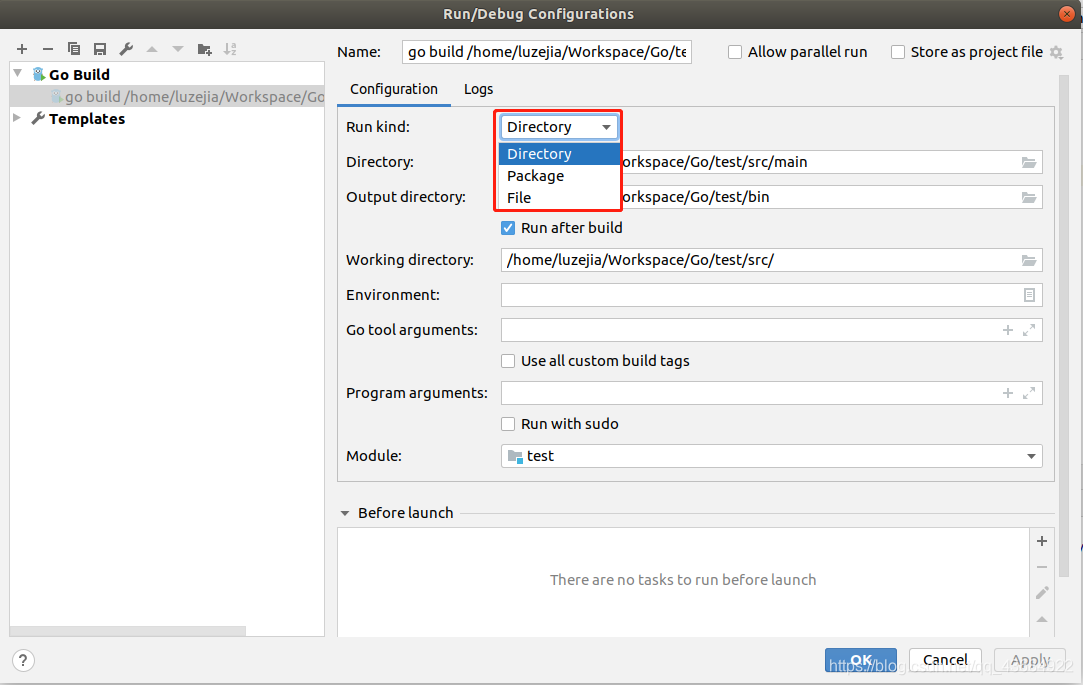Expand the Program arguments field
The height and width of the screenshot is (685, 1083).
pyautogui.click(x=1029, y=393)
